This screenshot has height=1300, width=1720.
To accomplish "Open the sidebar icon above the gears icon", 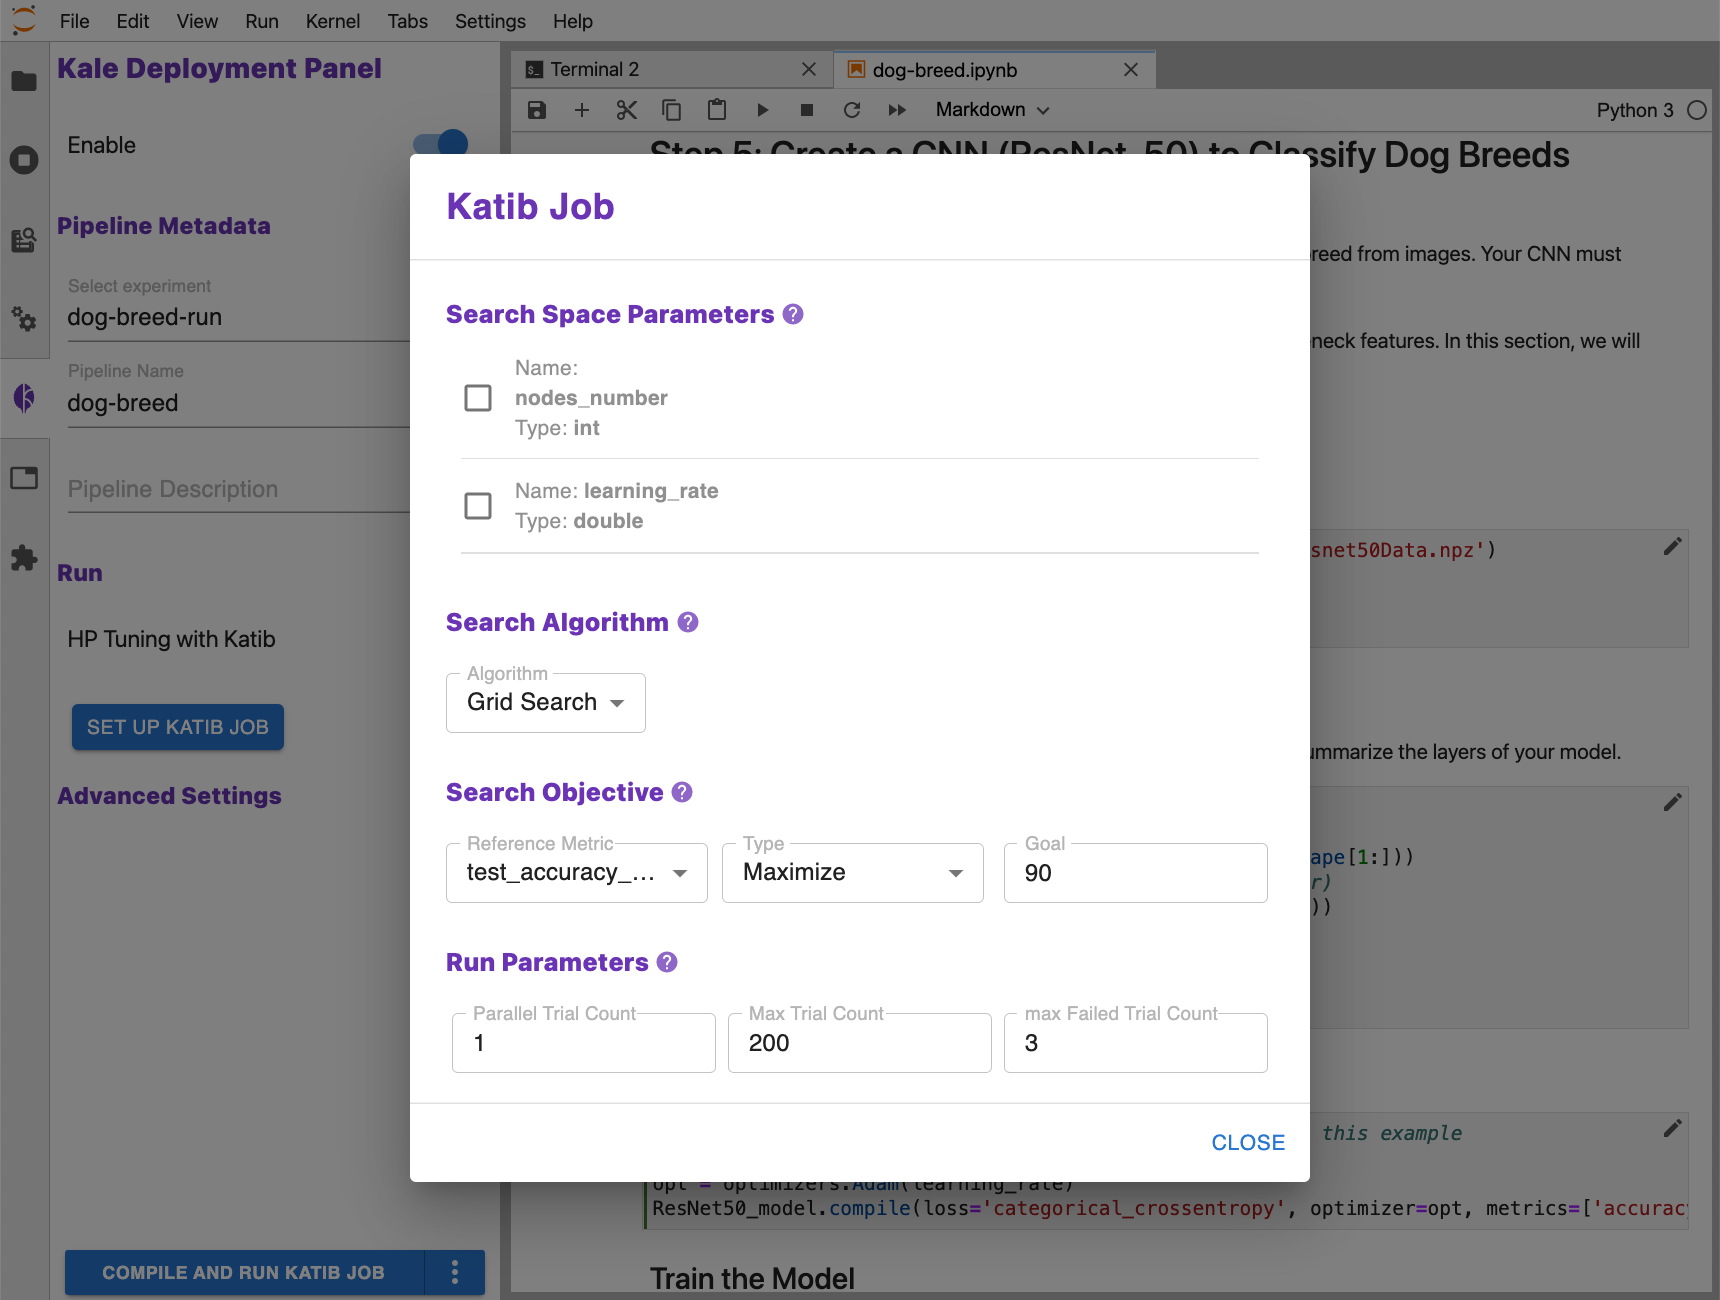I will coord(24,240).
